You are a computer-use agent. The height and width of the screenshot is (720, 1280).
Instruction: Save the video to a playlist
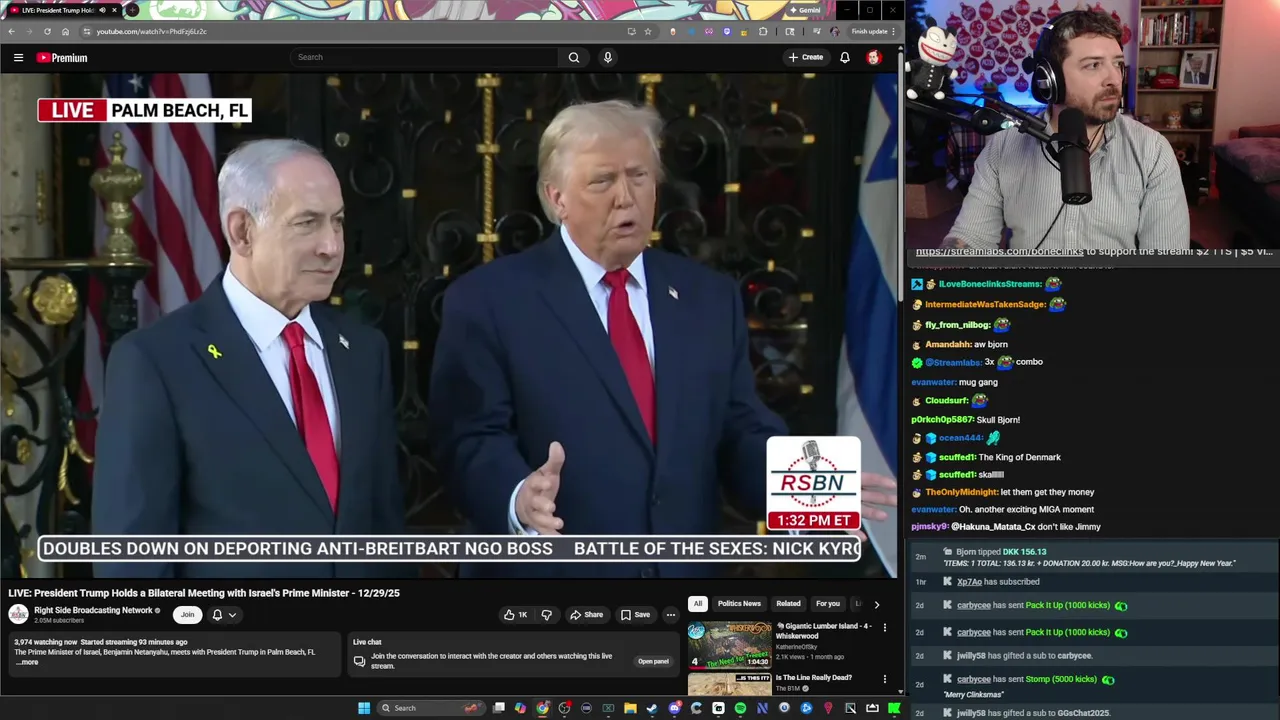635,615
